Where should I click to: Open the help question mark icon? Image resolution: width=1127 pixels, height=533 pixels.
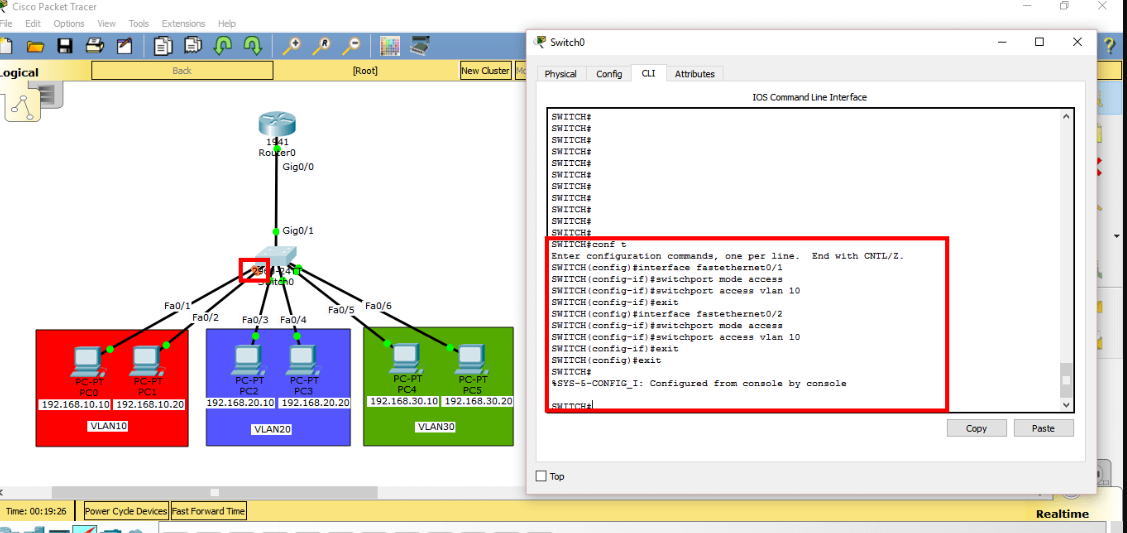(1109, 45)
